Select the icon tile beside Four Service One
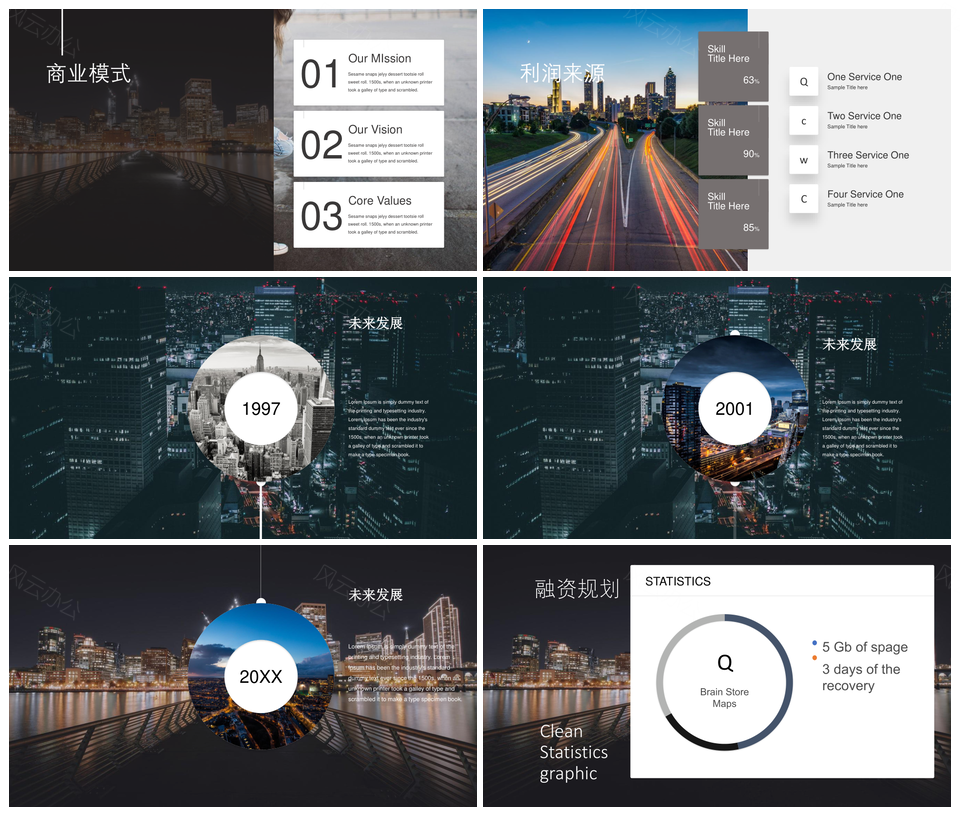The height and width of the screenshot is (816, 960). [x=803, y=199]
